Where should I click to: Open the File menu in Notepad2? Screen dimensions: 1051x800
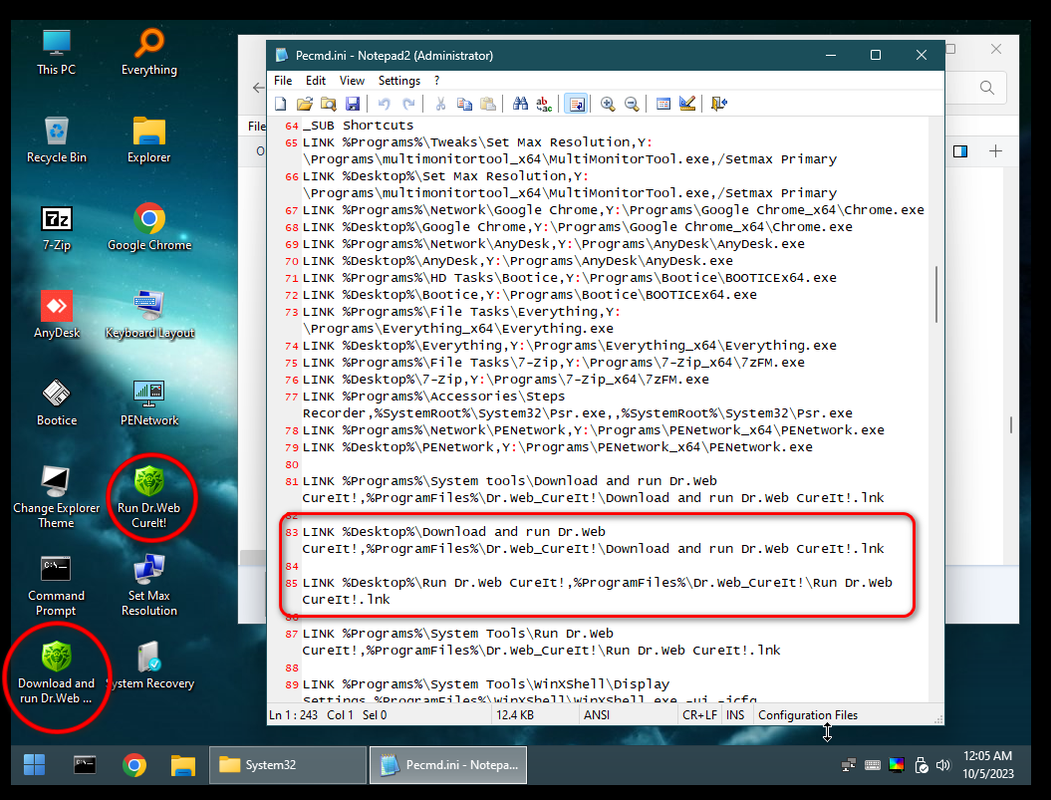283,80
